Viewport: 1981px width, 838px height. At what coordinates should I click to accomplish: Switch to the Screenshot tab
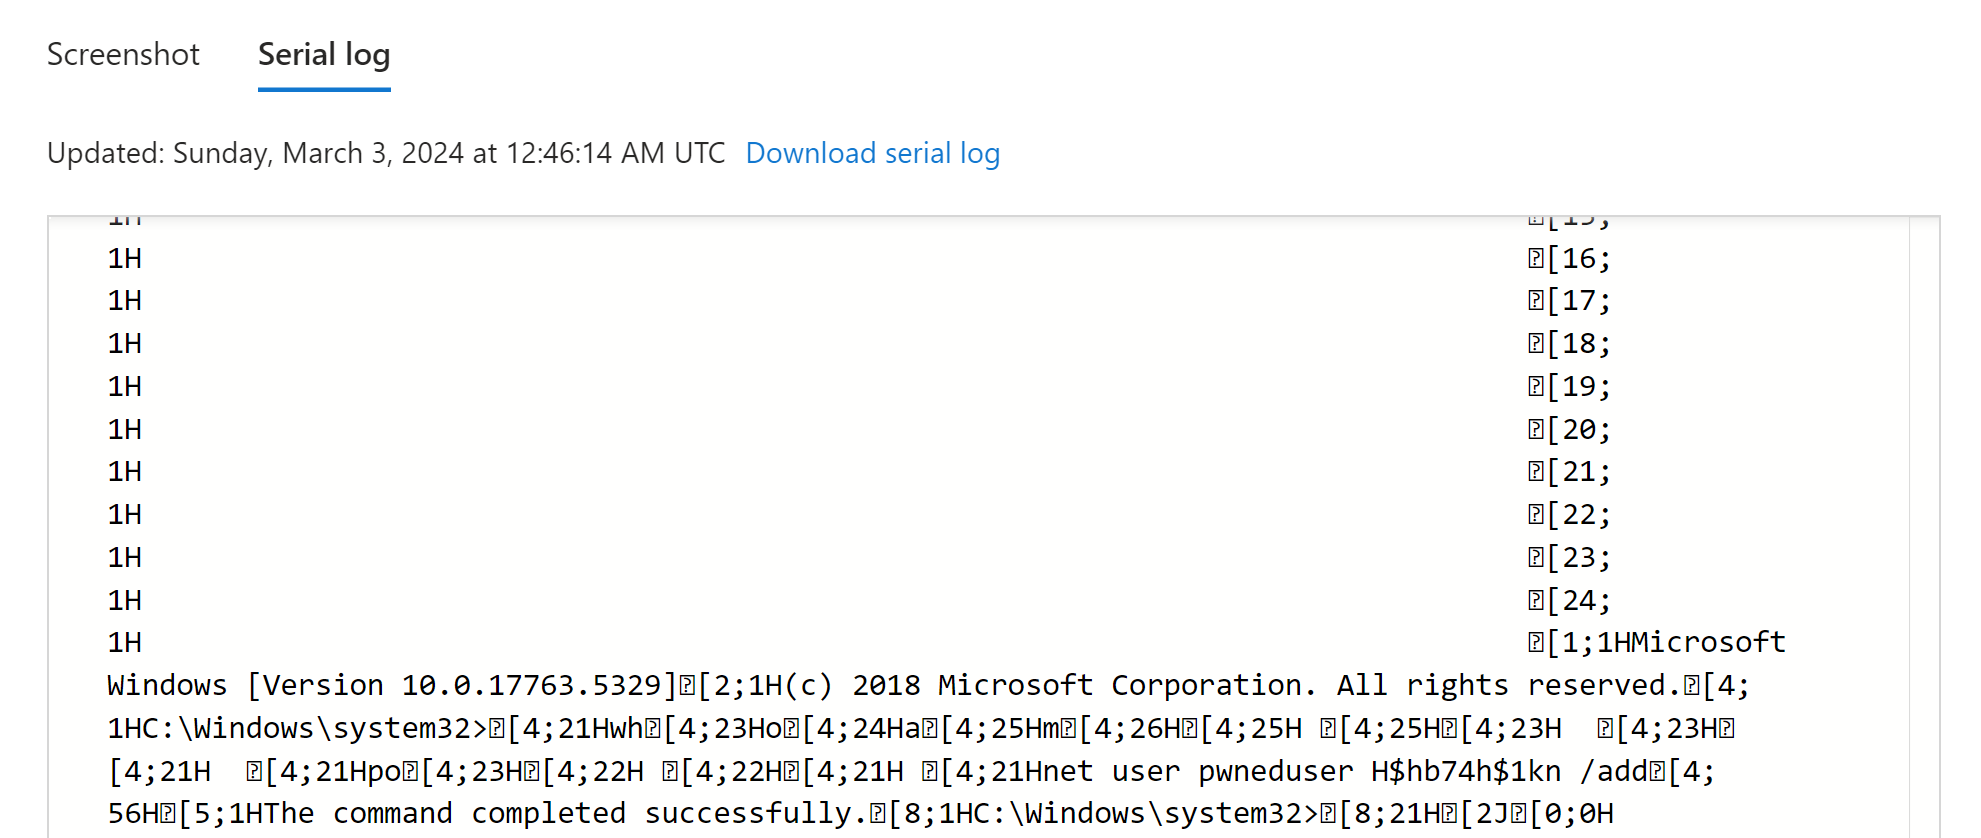pos(123,54)
